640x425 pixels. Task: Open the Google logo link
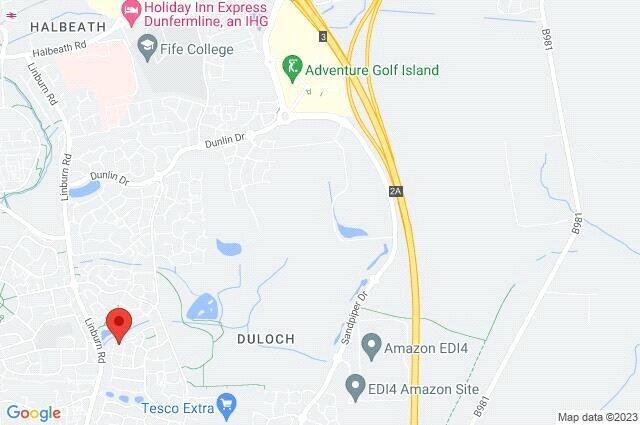[34, 413]
